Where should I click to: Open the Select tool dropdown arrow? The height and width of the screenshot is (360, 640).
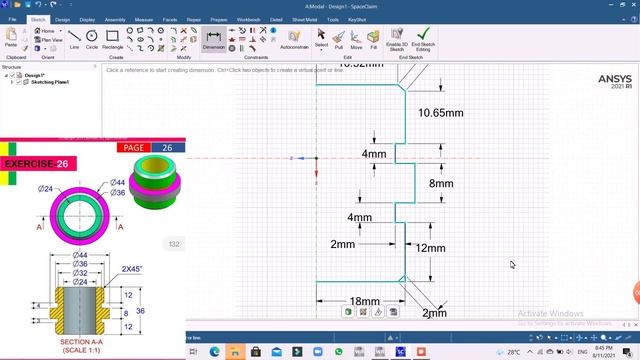pyautogui.click(x=321, y=50)
